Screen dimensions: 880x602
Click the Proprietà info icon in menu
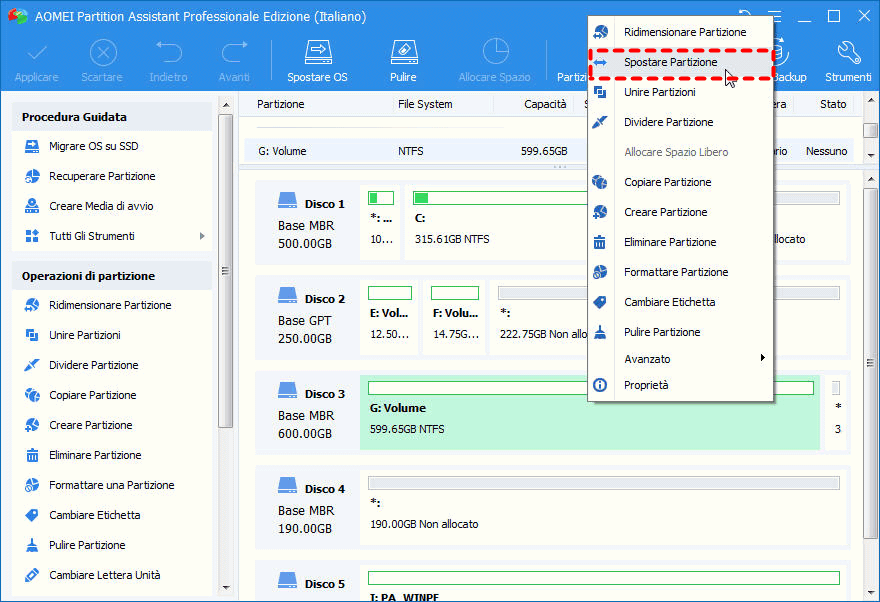point(600,385)
